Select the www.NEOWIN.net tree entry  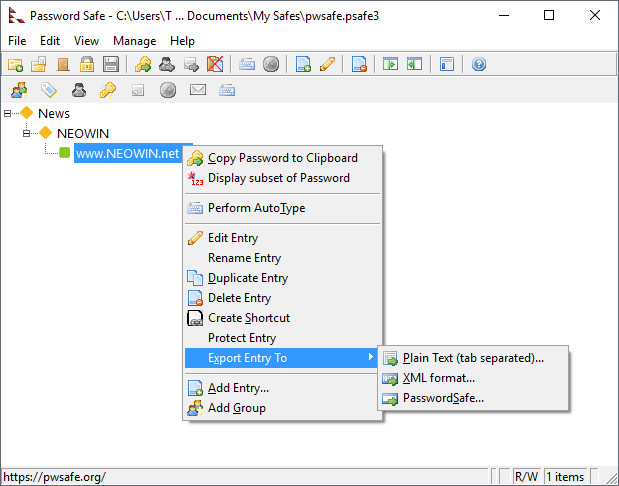(x=127, y=154)
